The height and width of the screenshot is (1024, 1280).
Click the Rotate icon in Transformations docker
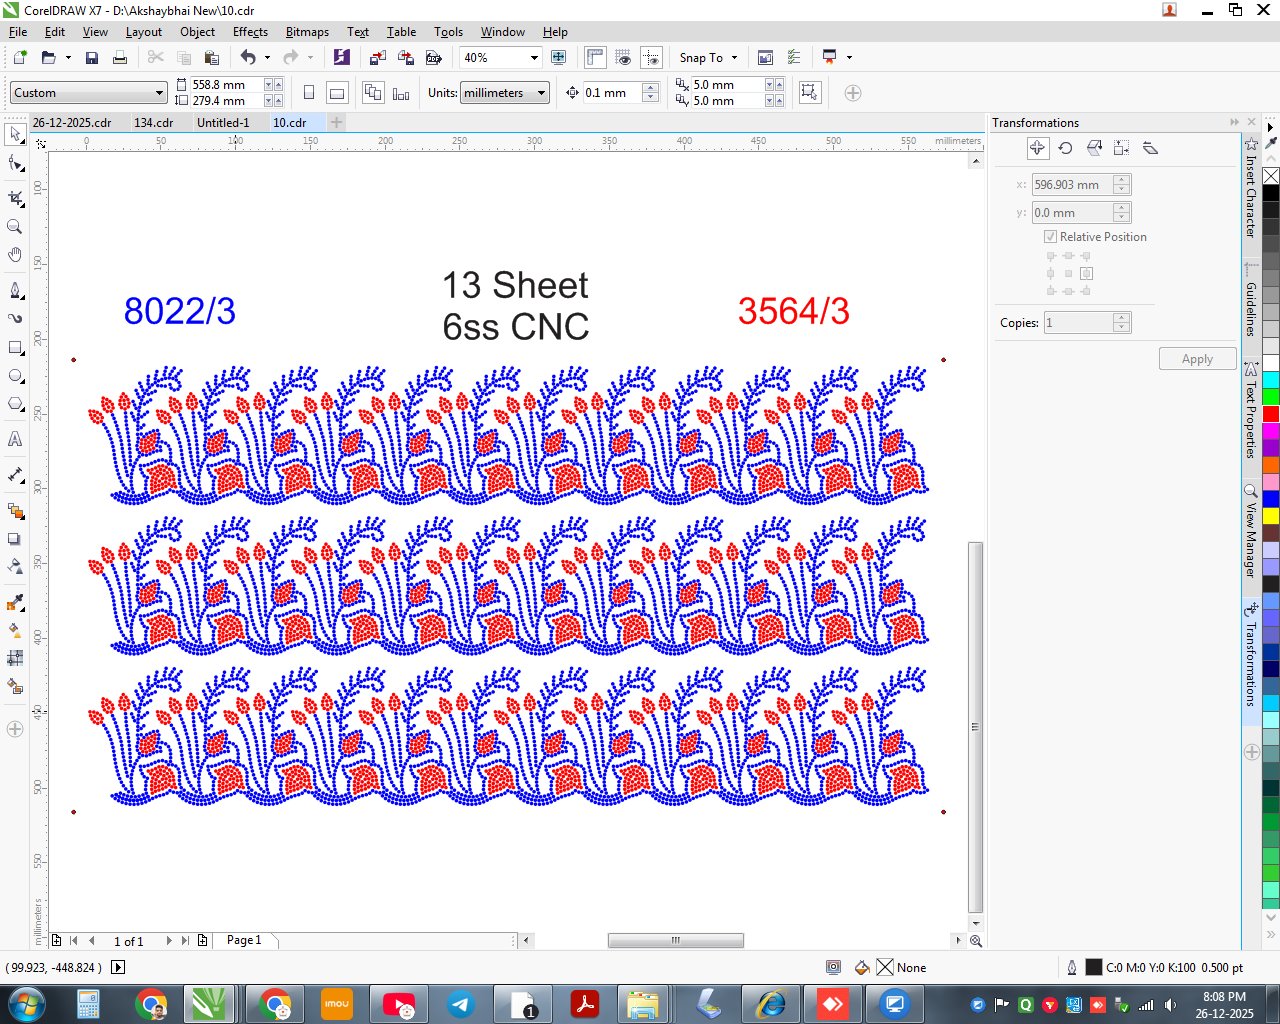[x=1066, y=148]
